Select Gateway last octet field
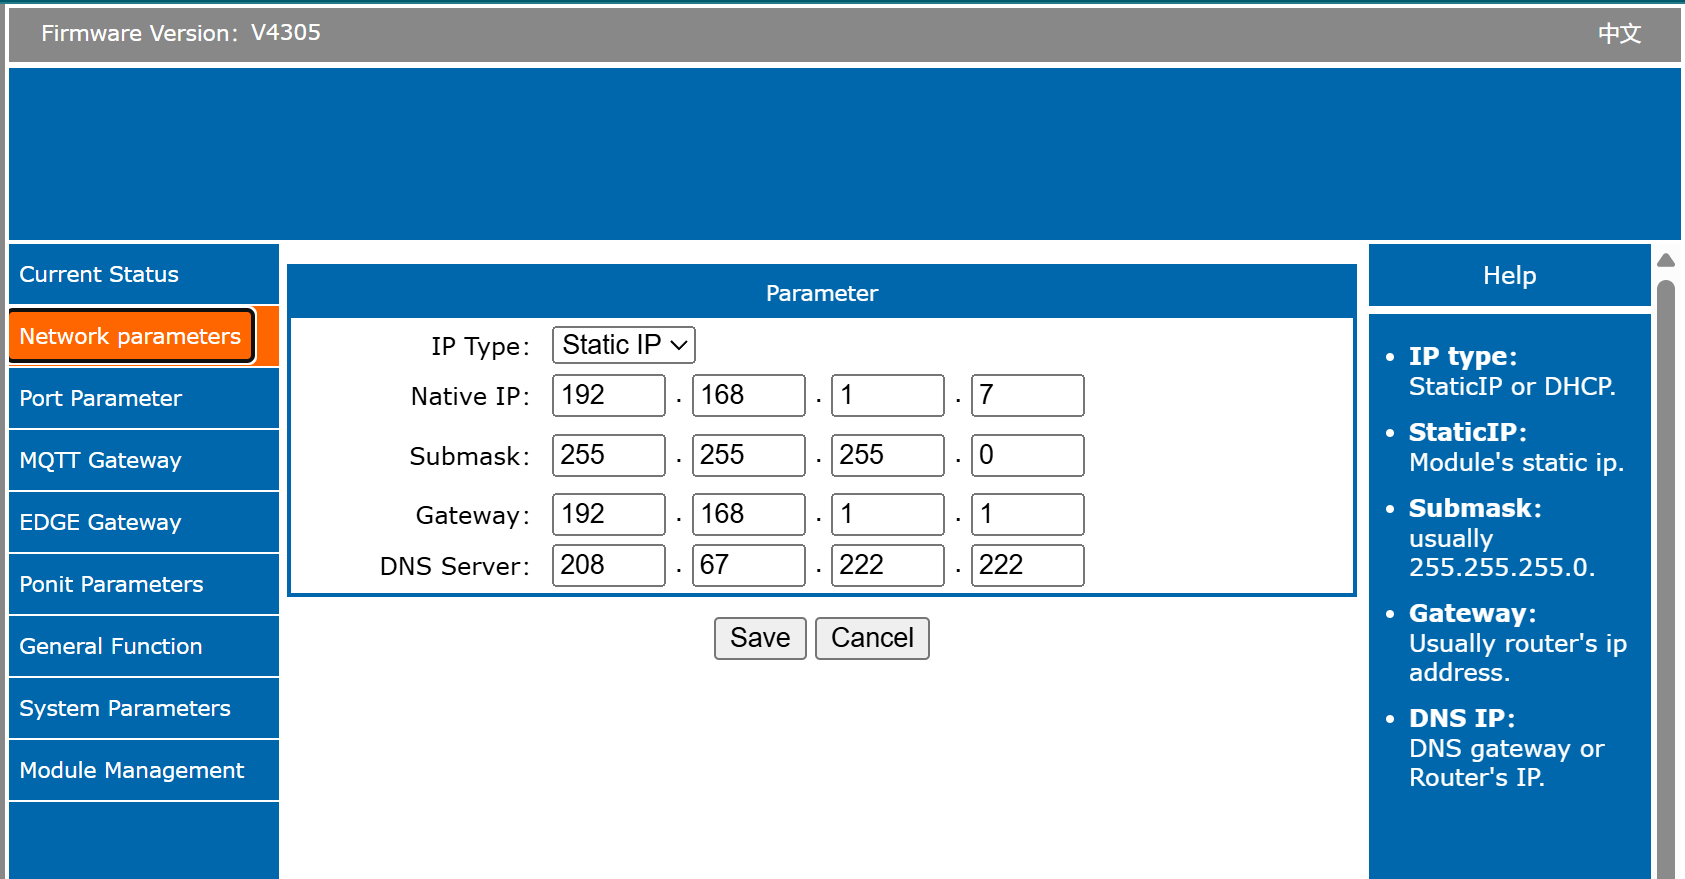The height and width of the screenshot is (879, 1685). pyautogui.click(x=1027, y=514)
